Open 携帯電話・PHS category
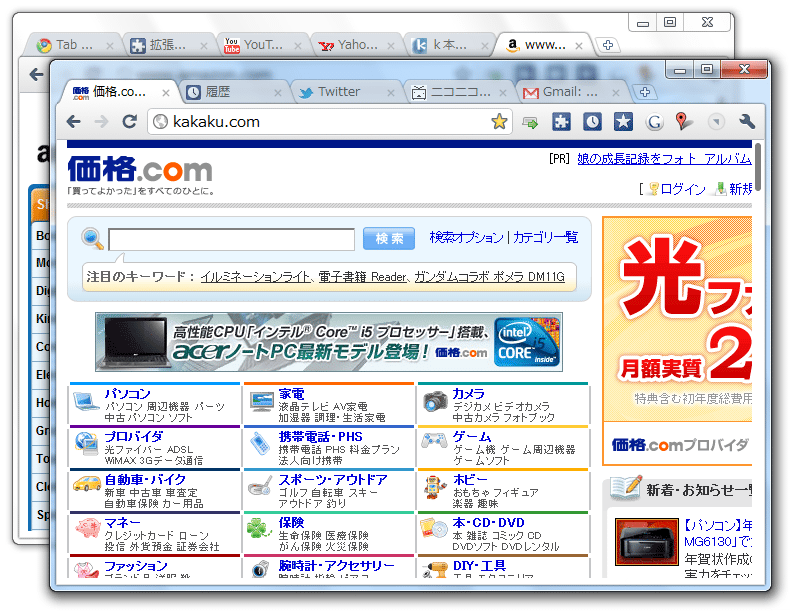This screenshot has width=795, height=613. tap(320, 437)
